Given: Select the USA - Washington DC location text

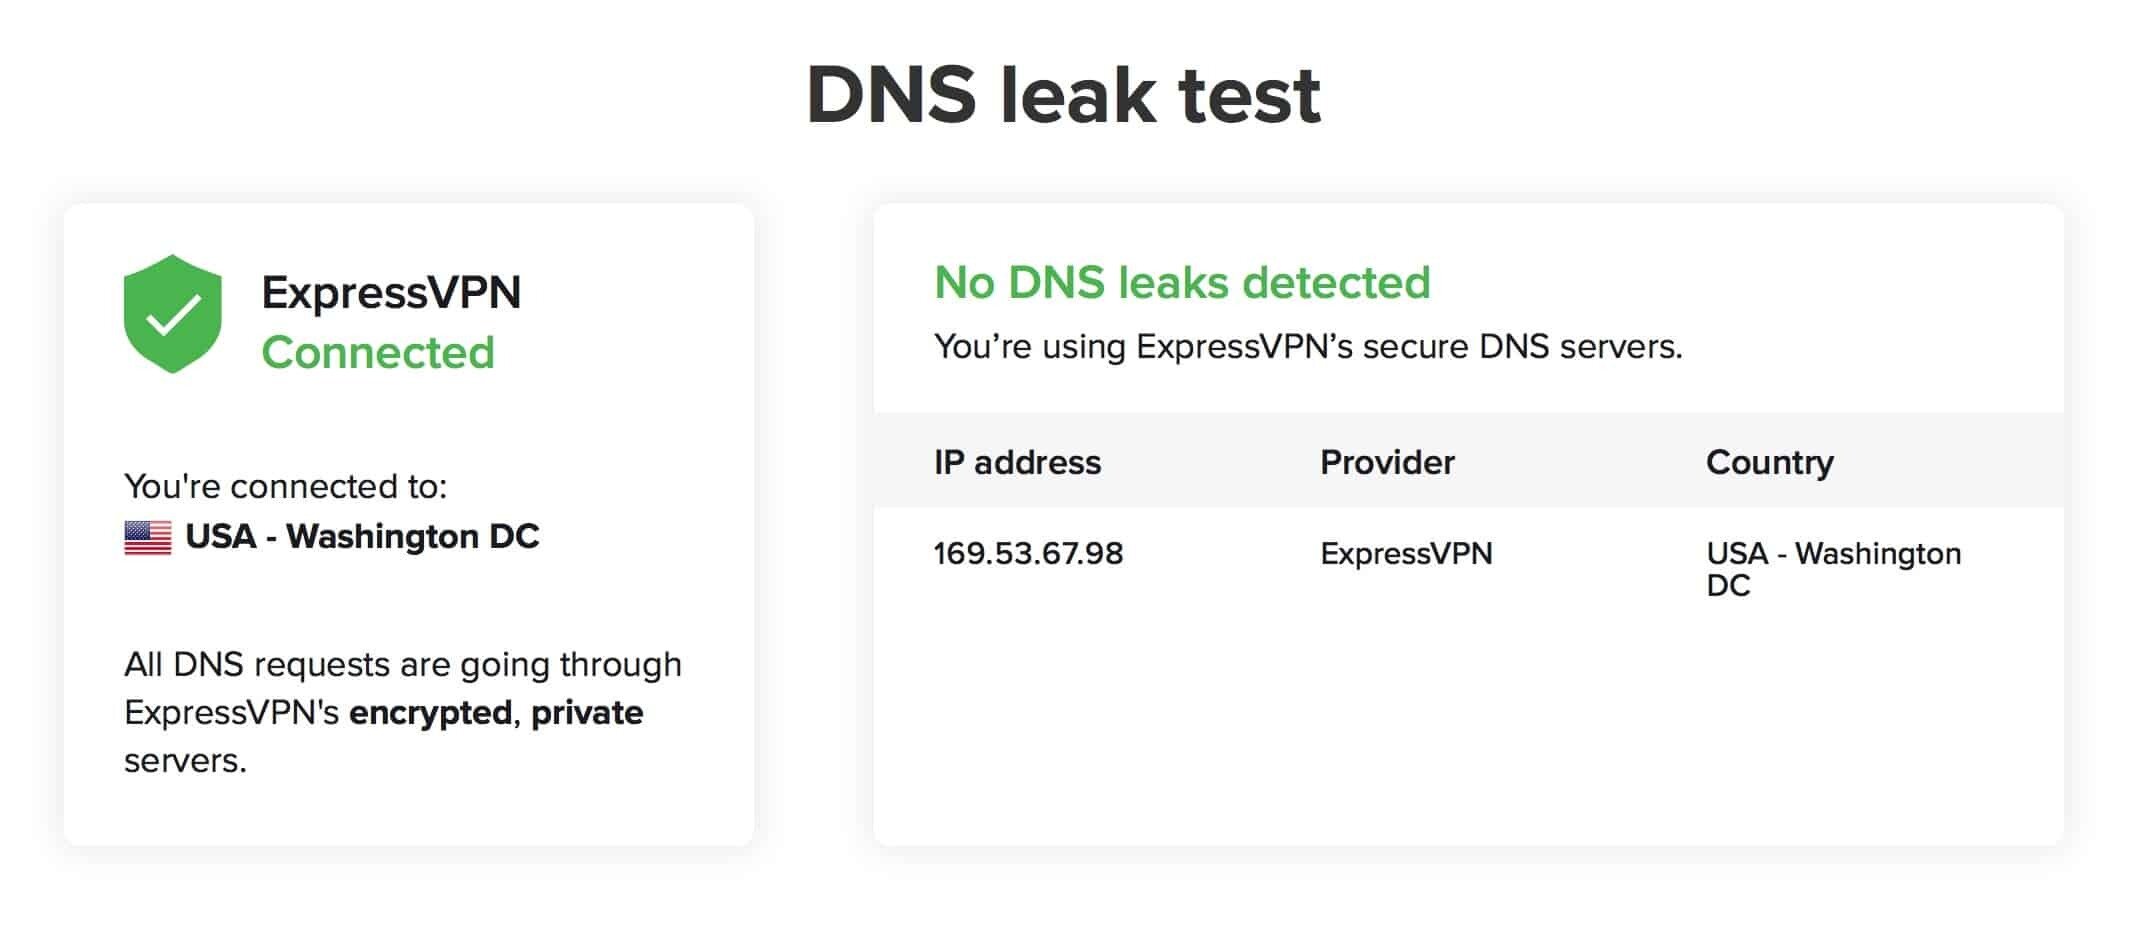Looking at the screenshot, I should click(362, 537).
